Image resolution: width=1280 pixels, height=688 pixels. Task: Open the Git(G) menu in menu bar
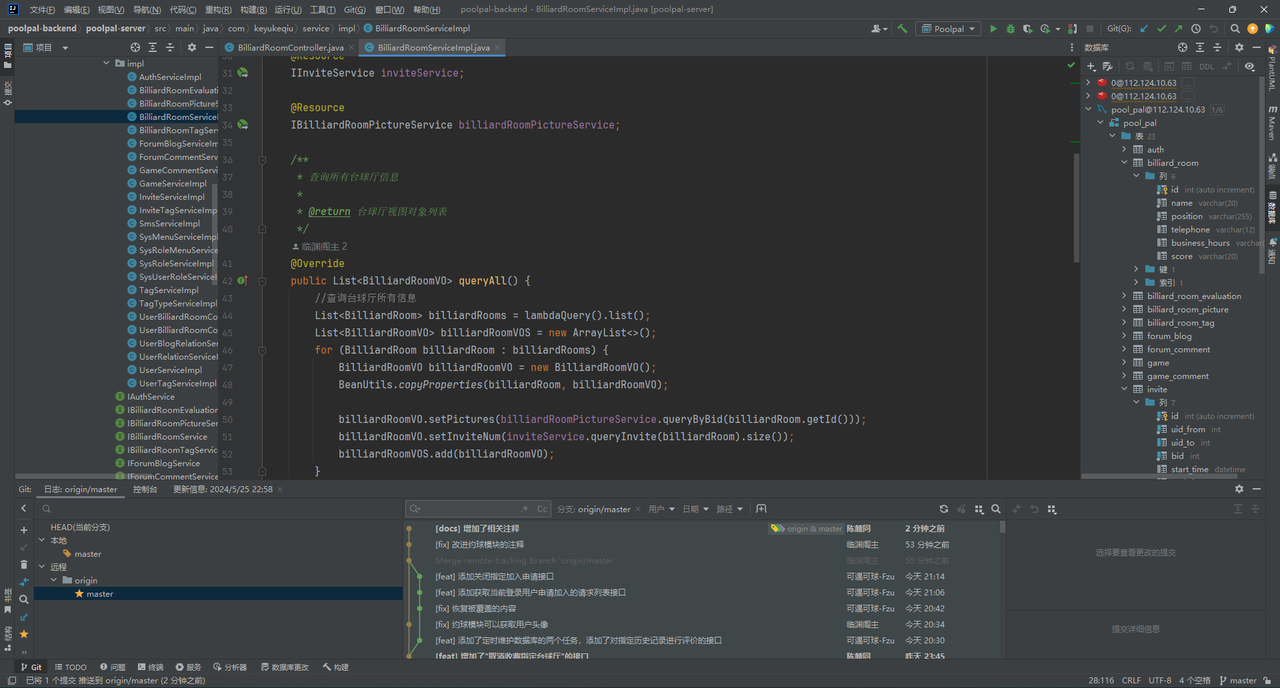[x=354, y=9]
